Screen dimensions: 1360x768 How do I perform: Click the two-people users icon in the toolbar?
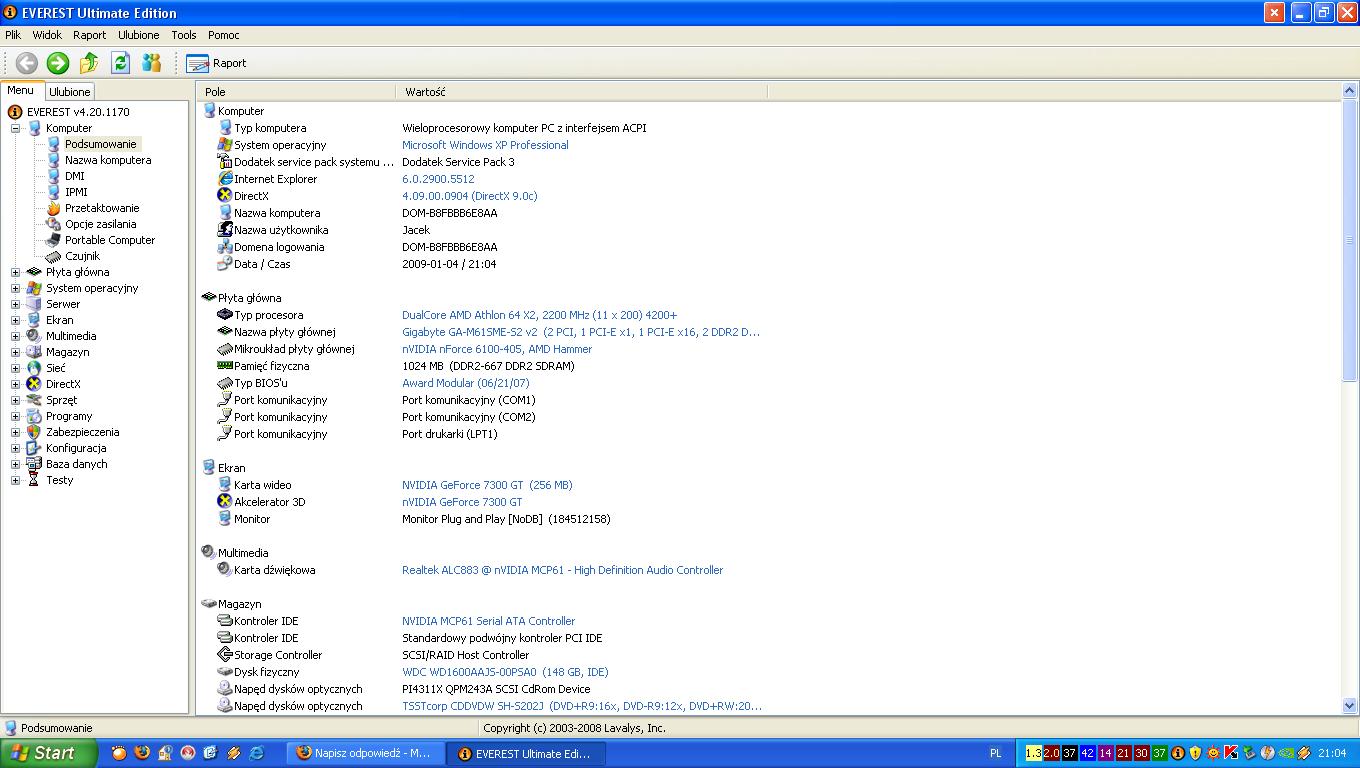(x=152, y=63)
